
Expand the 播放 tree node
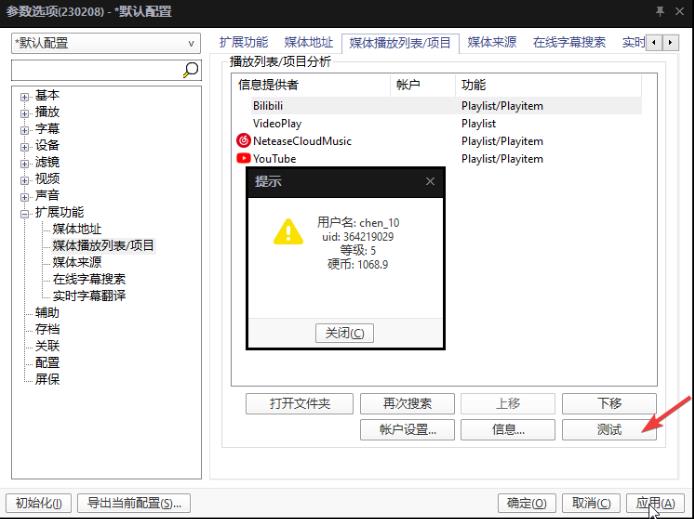[x=25, y=113]
